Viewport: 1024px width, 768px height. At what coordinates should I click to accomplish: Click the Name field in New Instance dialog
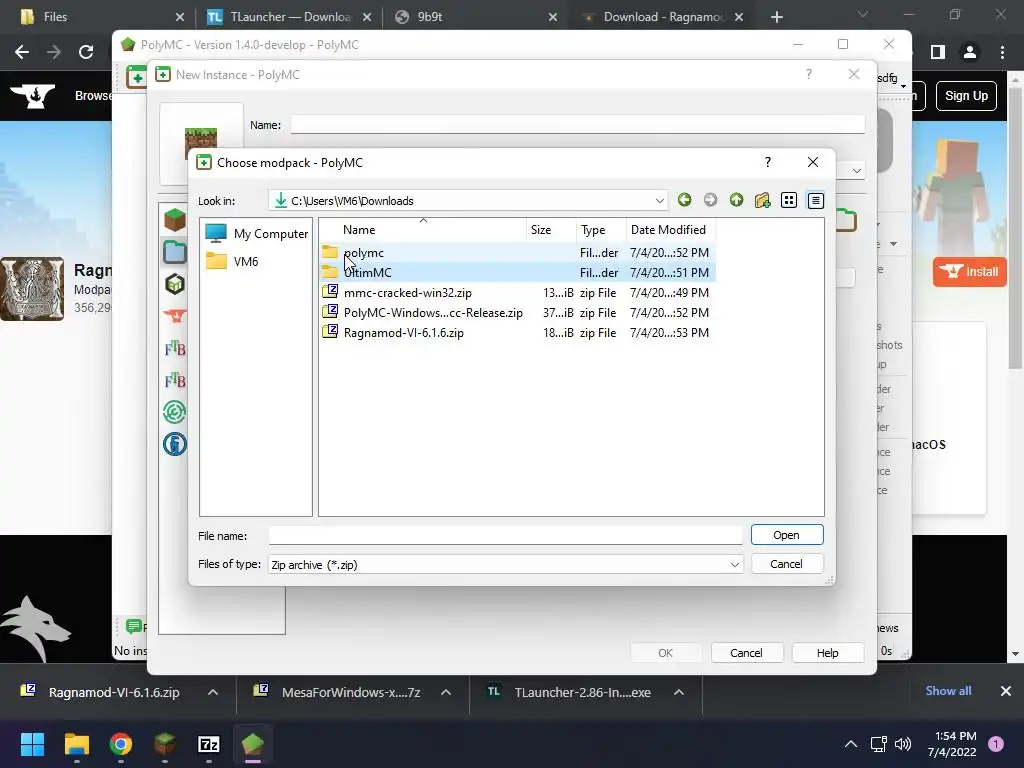(578, 124)
